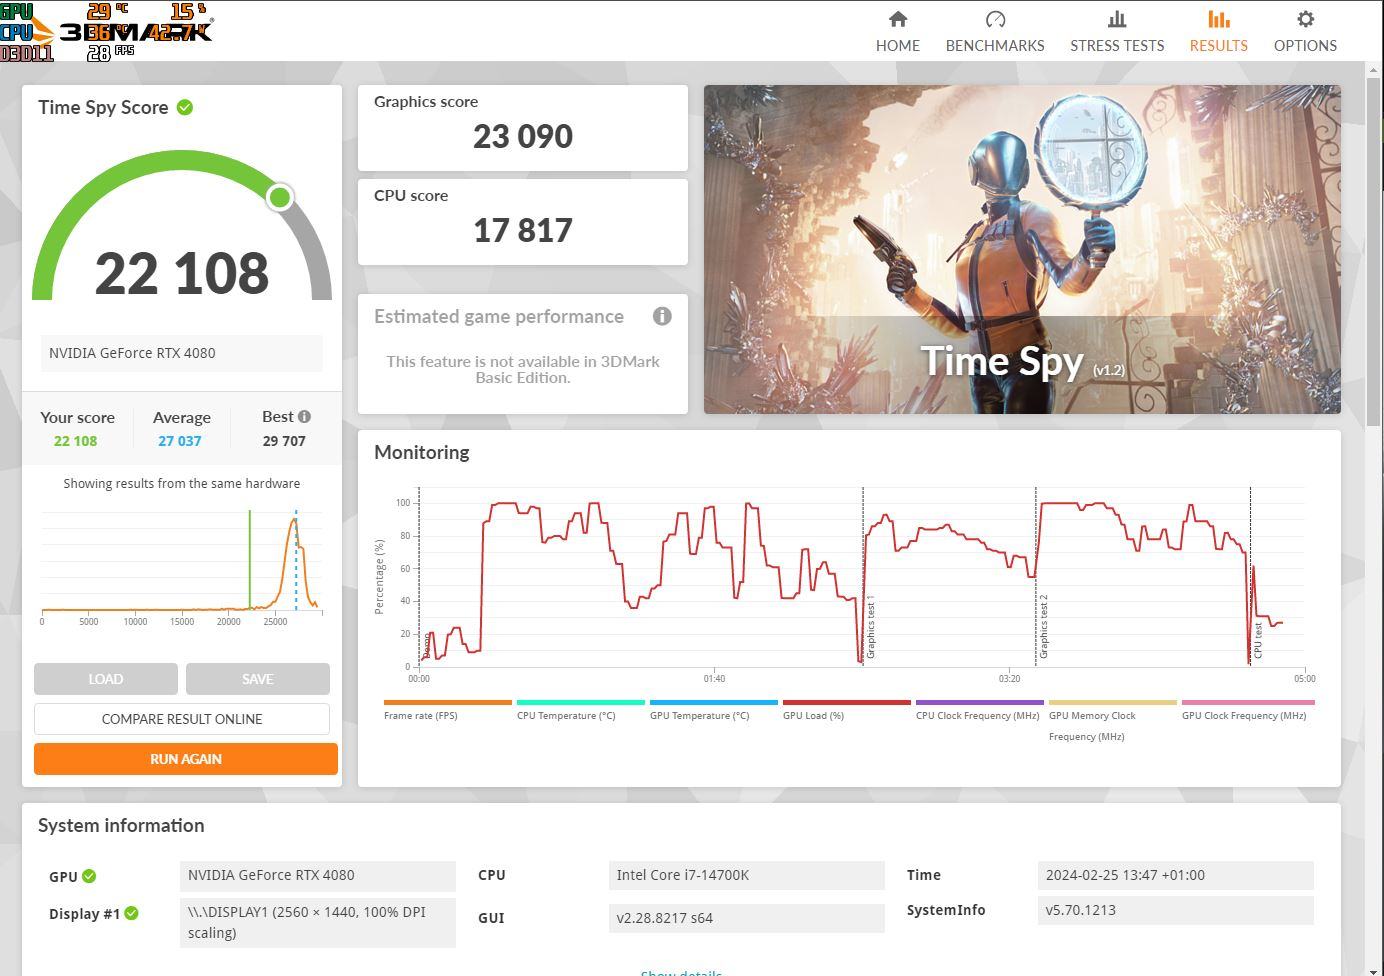Click the green GPU validation check icon

coord(89,876)
